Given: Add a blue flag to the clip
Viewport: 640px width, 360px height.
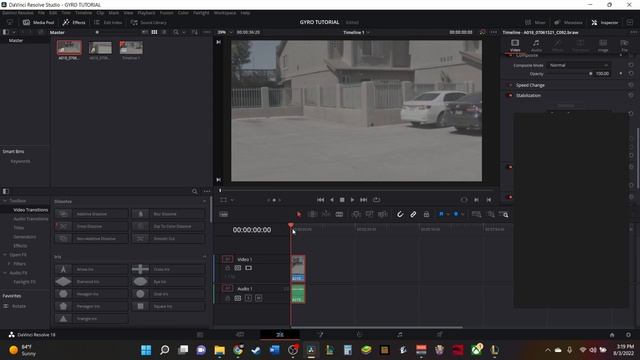Looking at the screenshot, I should point(441,214).
